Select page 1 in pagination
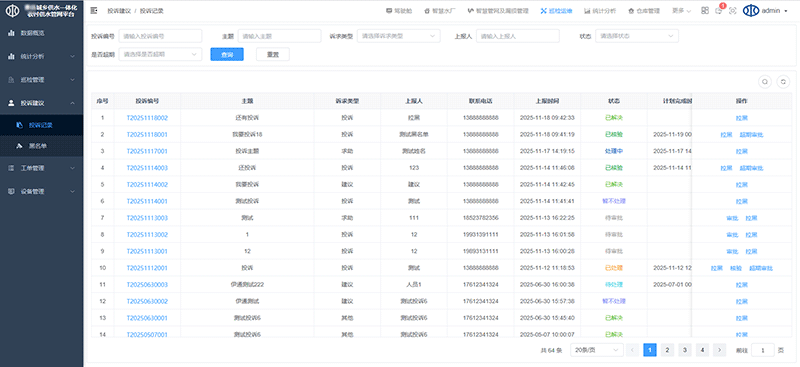The height and width of the screenshot is (367, 800). (x=649, y=350)
